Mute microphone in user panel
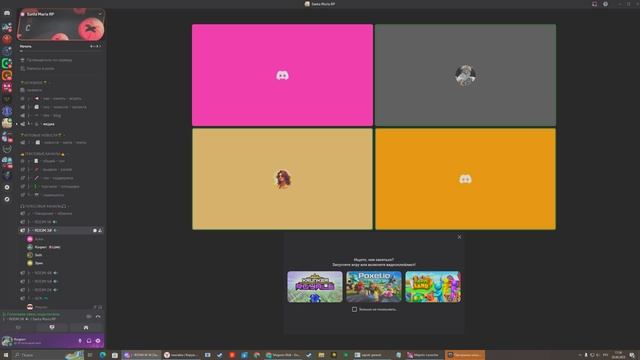 click(x=80, y=341)
